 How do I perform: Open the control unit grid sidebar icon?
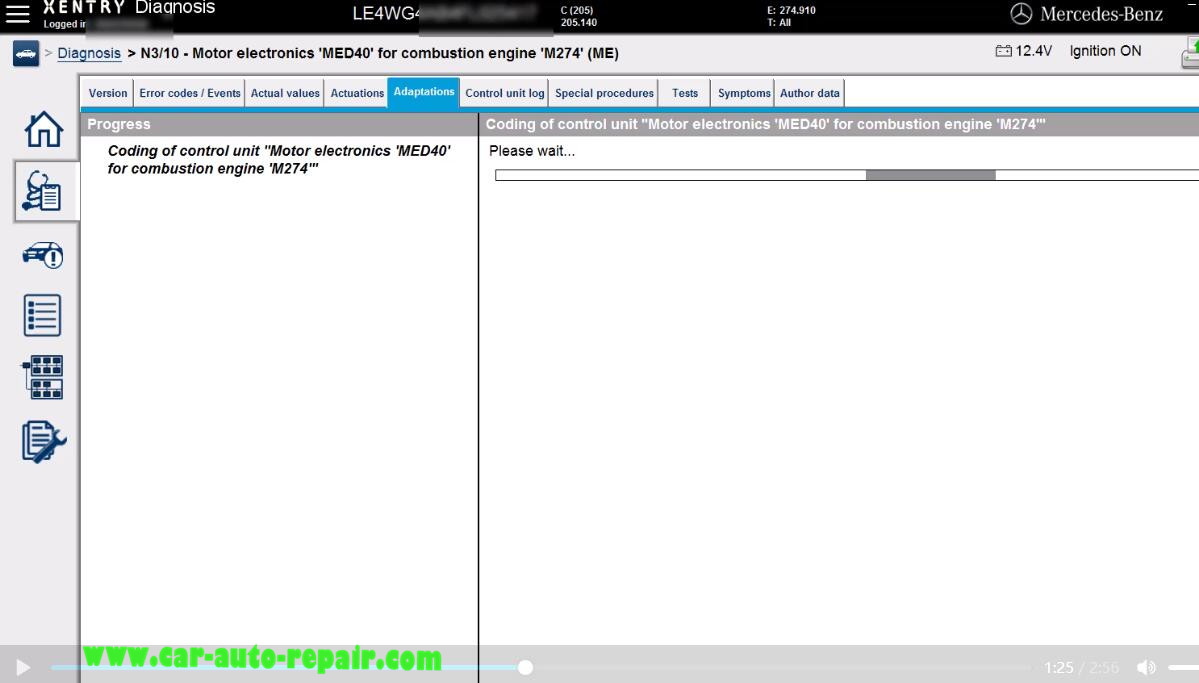pos(43,377)
